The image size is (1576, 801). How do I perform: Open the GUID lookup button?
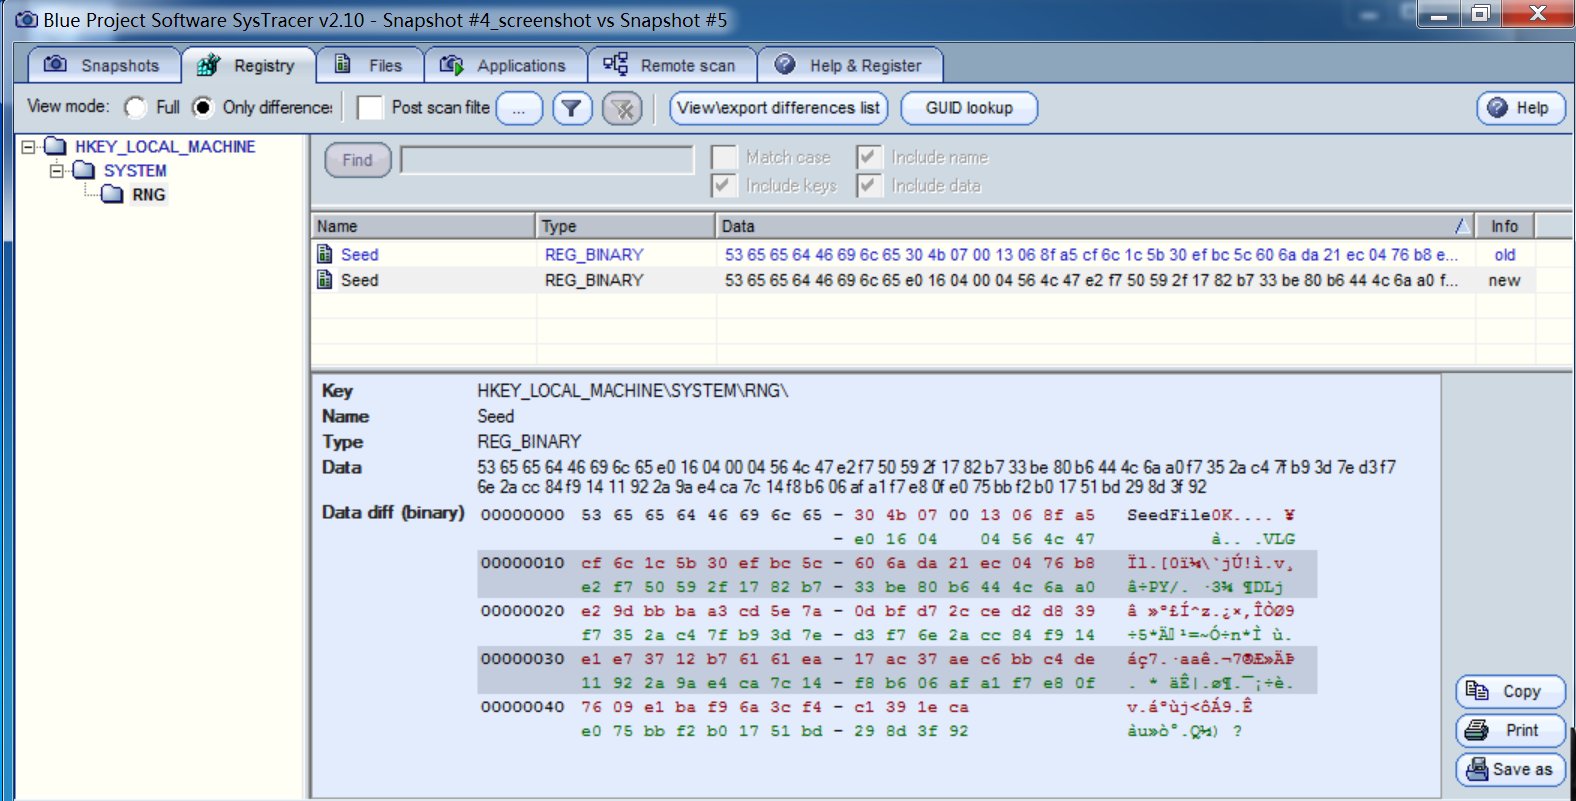pos(969,108)
